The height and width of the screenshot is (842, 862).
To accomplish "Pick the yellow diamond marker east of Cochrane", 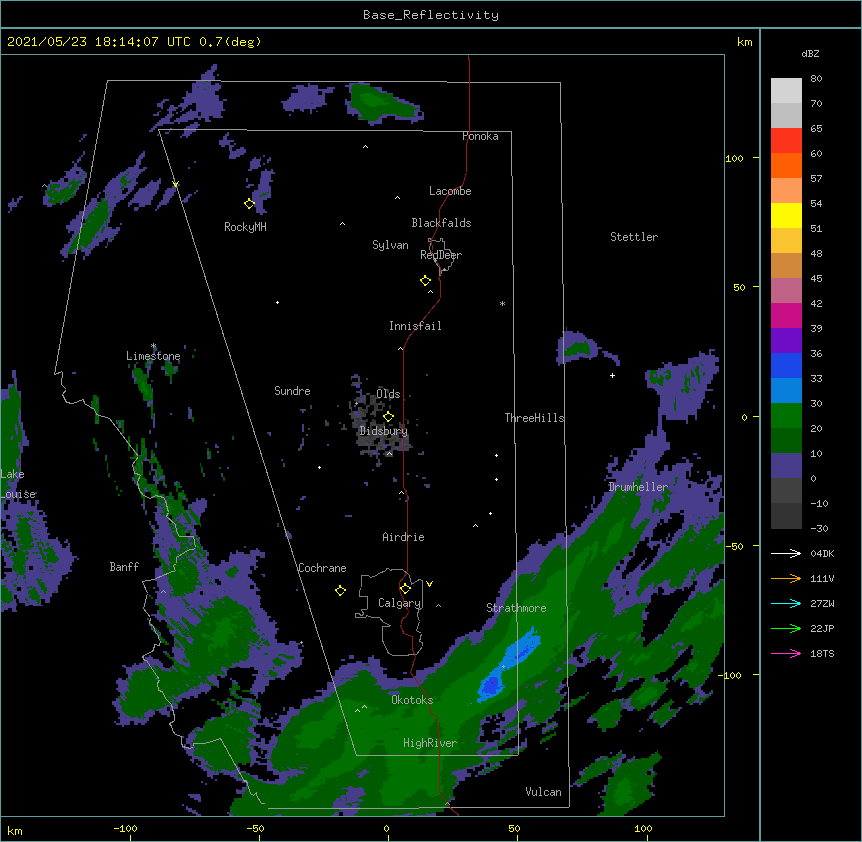I will (x=340, y=590).
